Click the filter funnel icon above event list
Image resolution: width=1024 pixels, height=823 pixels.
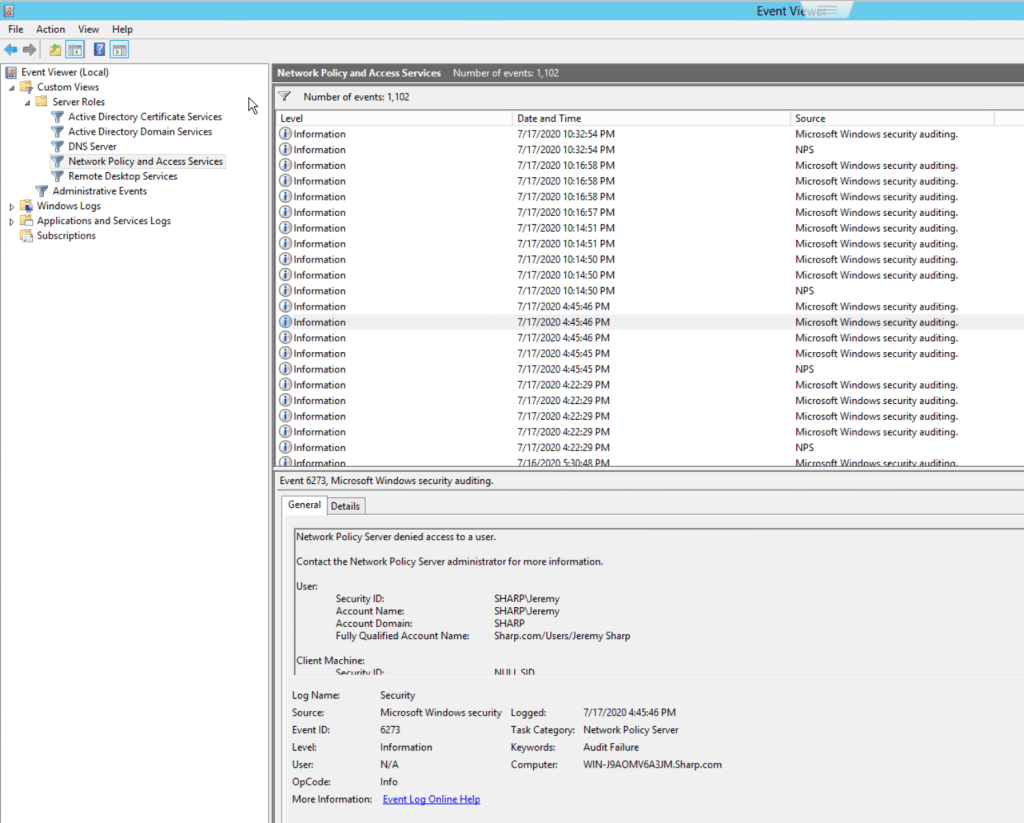pyautogui.click(x=285, y=97)
